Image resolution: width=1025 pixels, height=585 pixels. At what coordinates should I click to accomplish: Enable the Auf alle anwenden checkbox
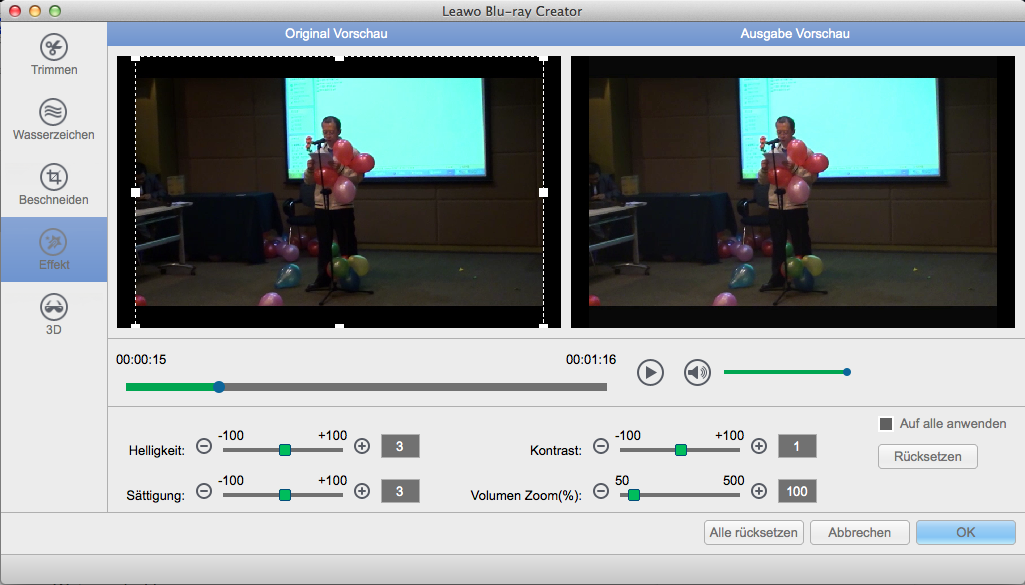(x=885, y=424)
